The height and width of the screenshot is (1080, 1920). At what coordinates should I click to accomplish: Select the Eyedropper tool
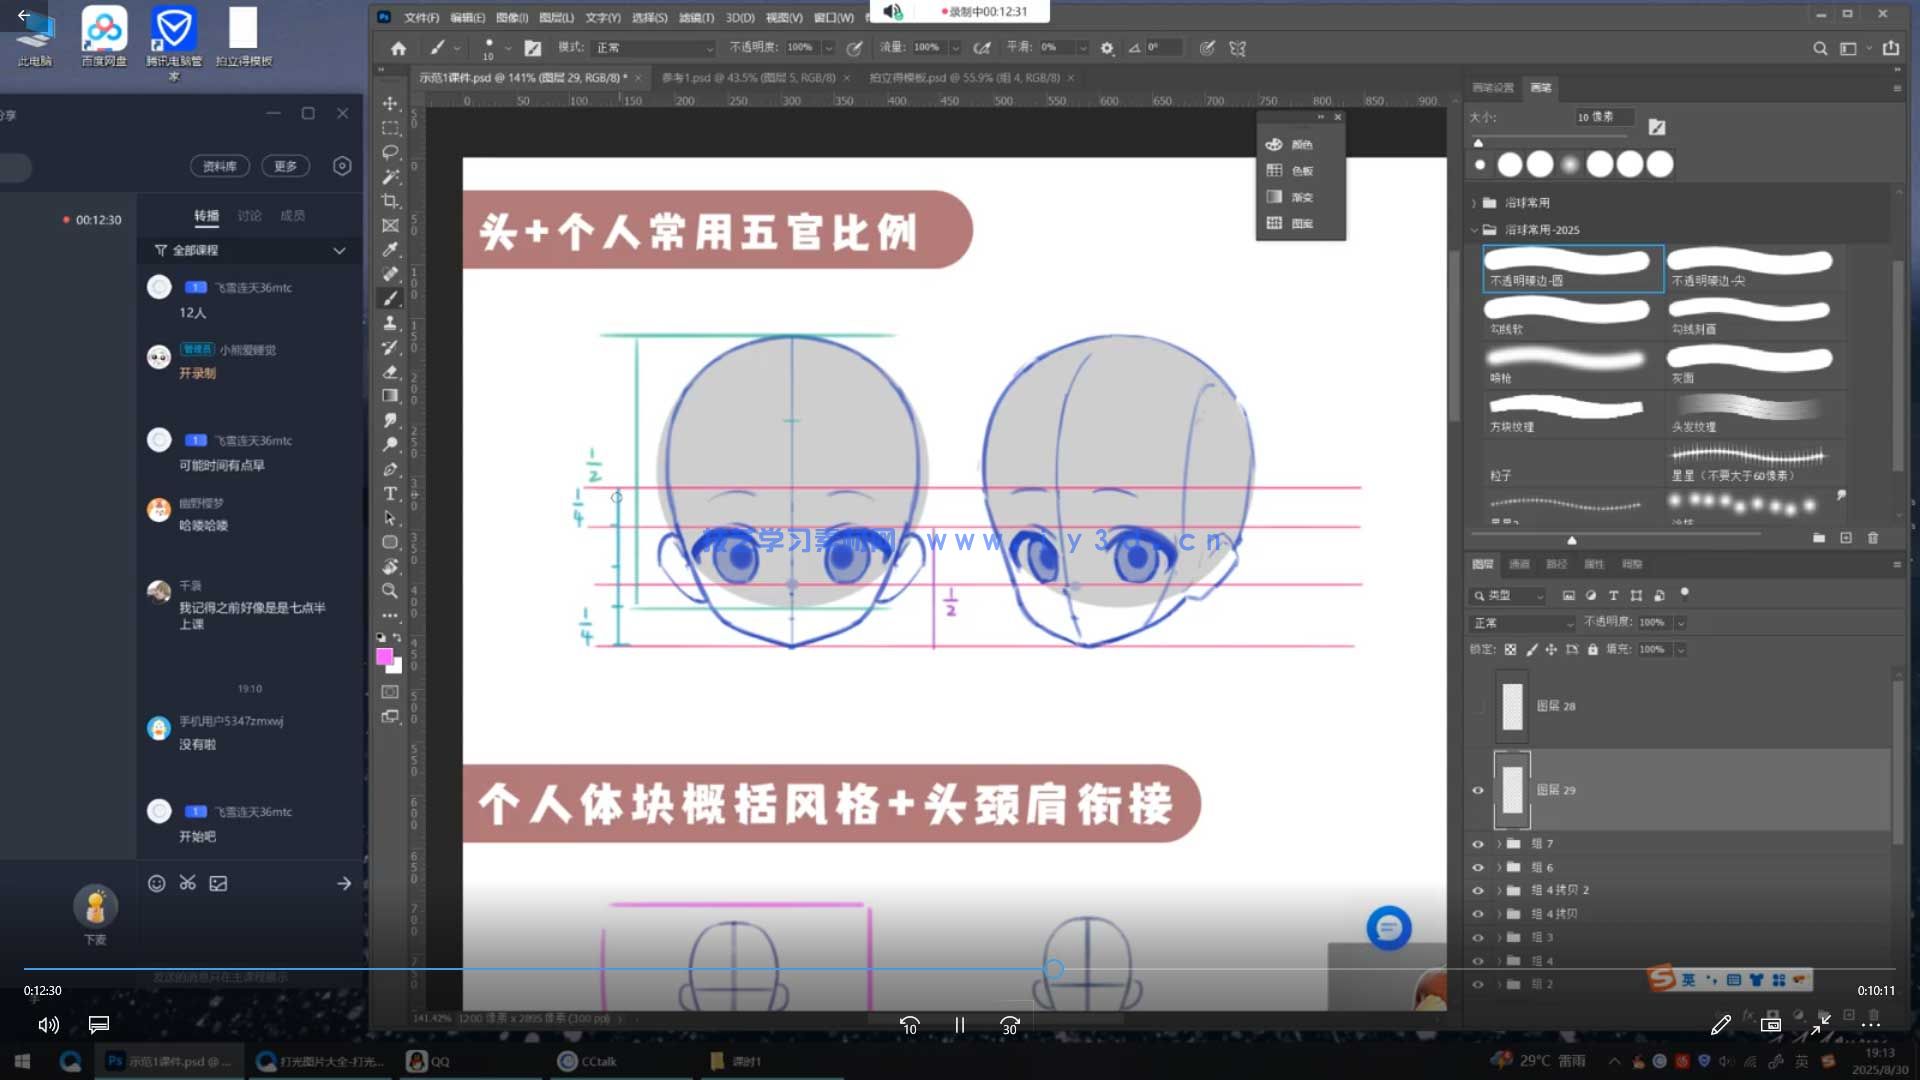coord(390,249)
